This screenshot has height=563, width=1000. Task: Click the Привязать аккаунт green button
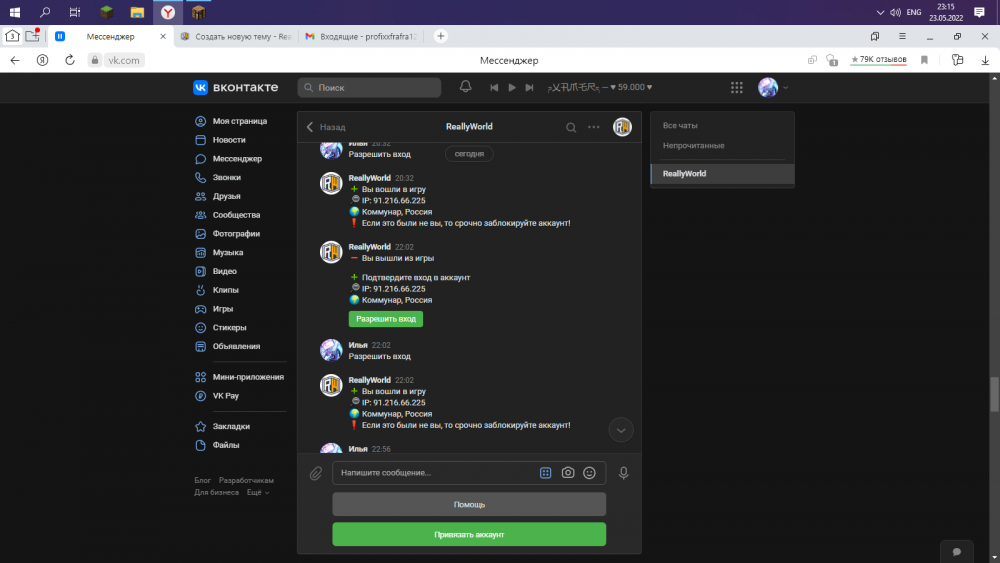click(469, 534)
